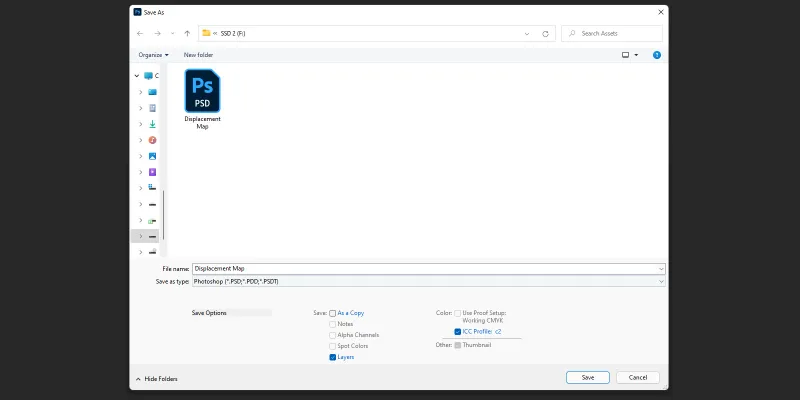
Task: Open the address bar previous locations dropdown
Action: (527, 34)
